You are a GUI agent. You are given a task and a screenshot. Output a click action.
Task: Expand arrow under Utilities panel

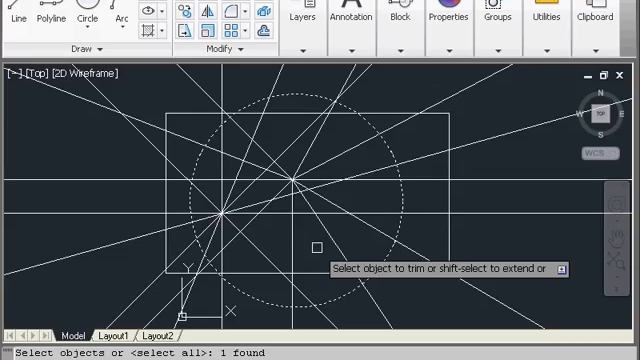click(x=547, y=51)
